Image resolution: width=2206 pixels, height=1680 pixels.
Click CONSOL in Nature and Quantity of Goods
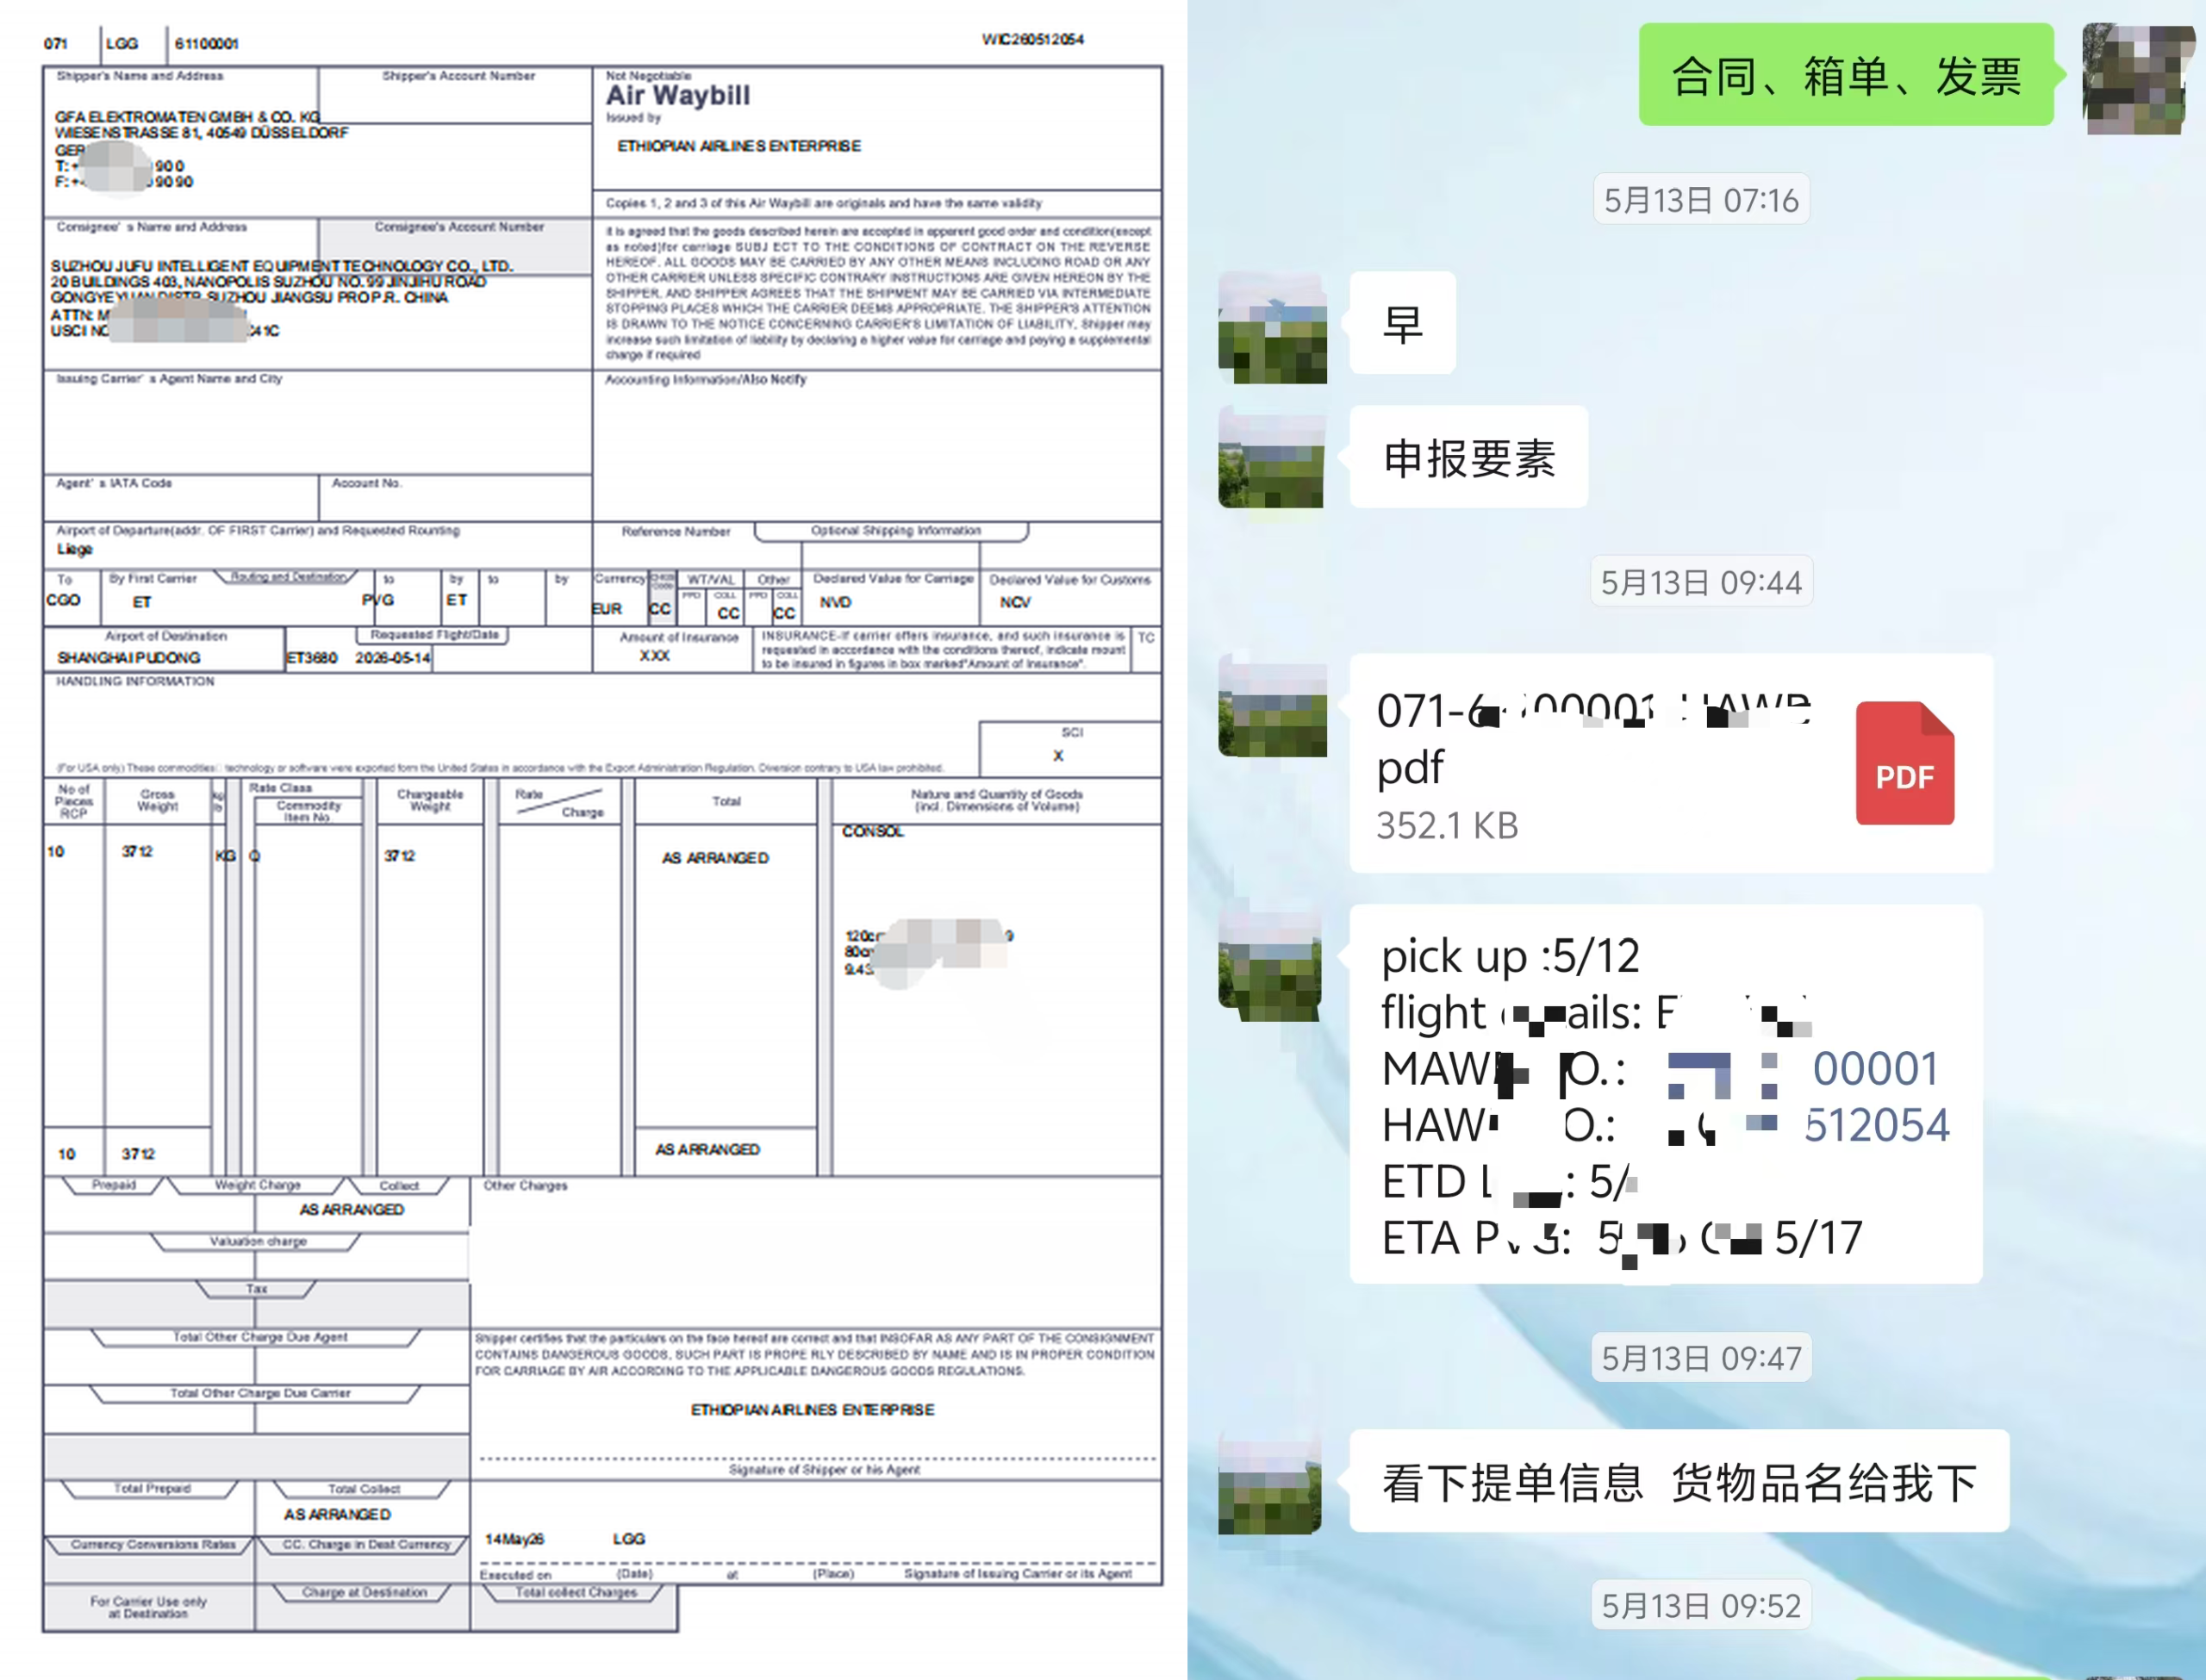coord(872,831)
